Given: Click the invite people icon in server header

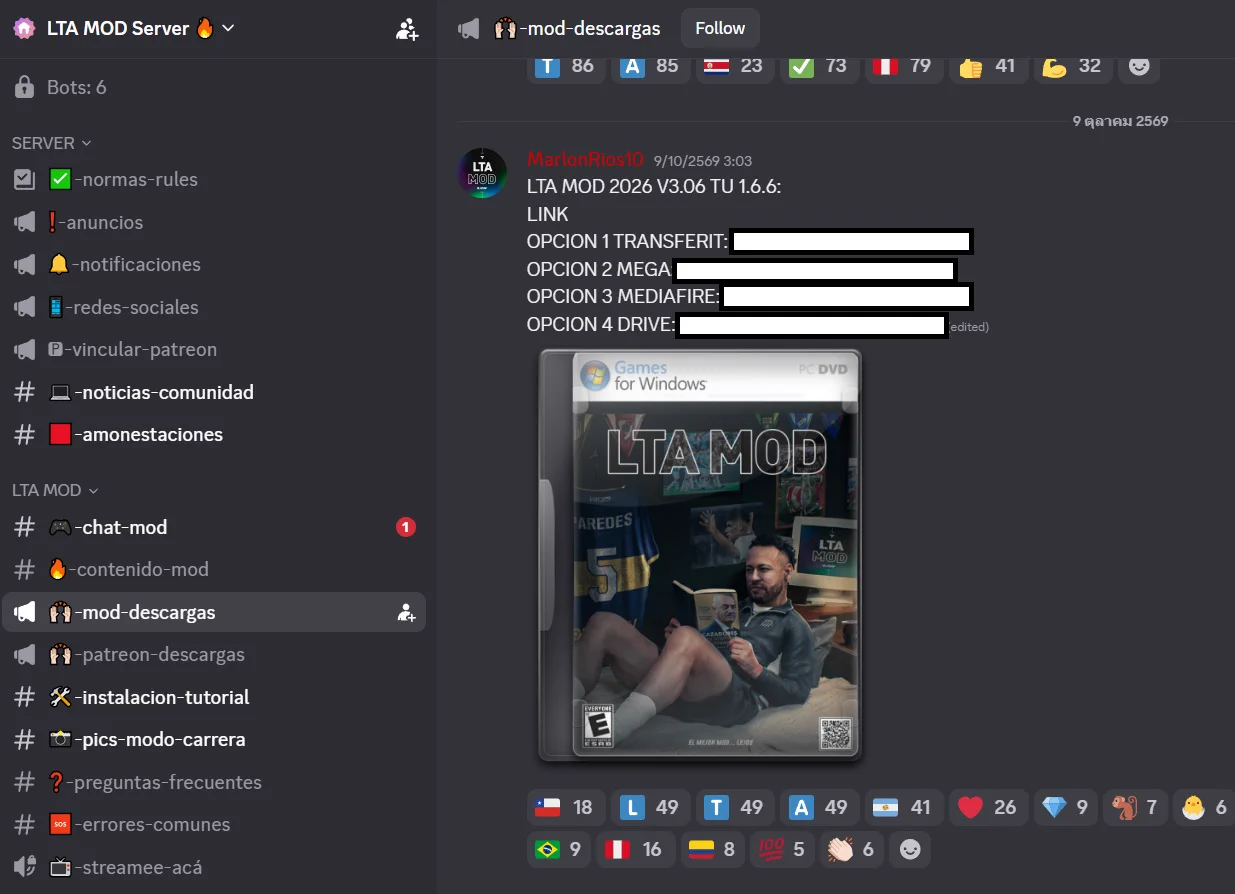Looking at the screenshot, I should pos(407,29).
